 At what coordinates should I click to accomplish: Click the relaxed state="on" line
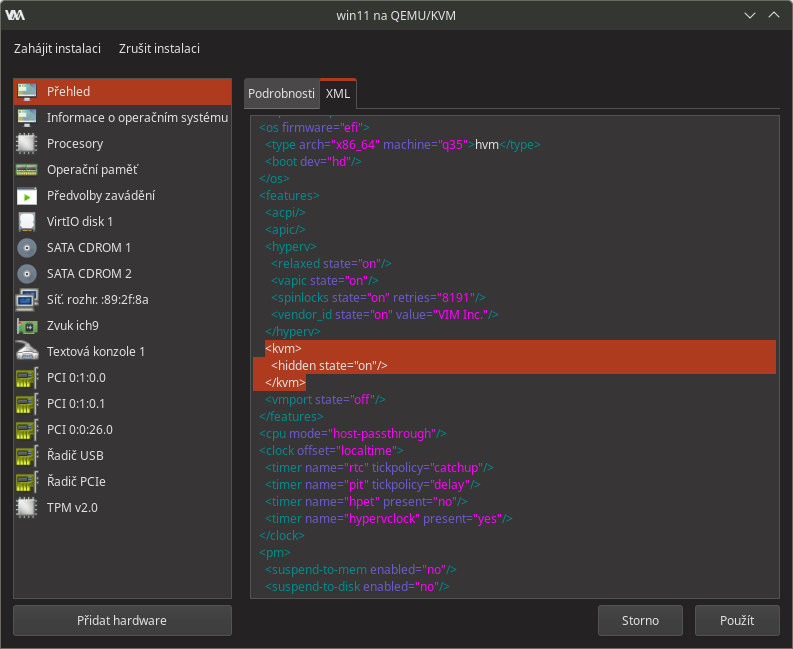tap(331, 264)
